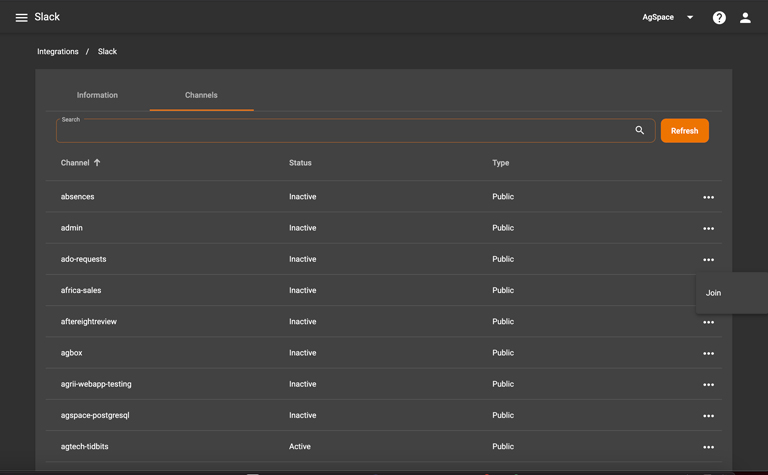Image resolution: width=768 pixels, height=475 pixels.
Task: Select the ado-requests channel name
Action: 83,259
